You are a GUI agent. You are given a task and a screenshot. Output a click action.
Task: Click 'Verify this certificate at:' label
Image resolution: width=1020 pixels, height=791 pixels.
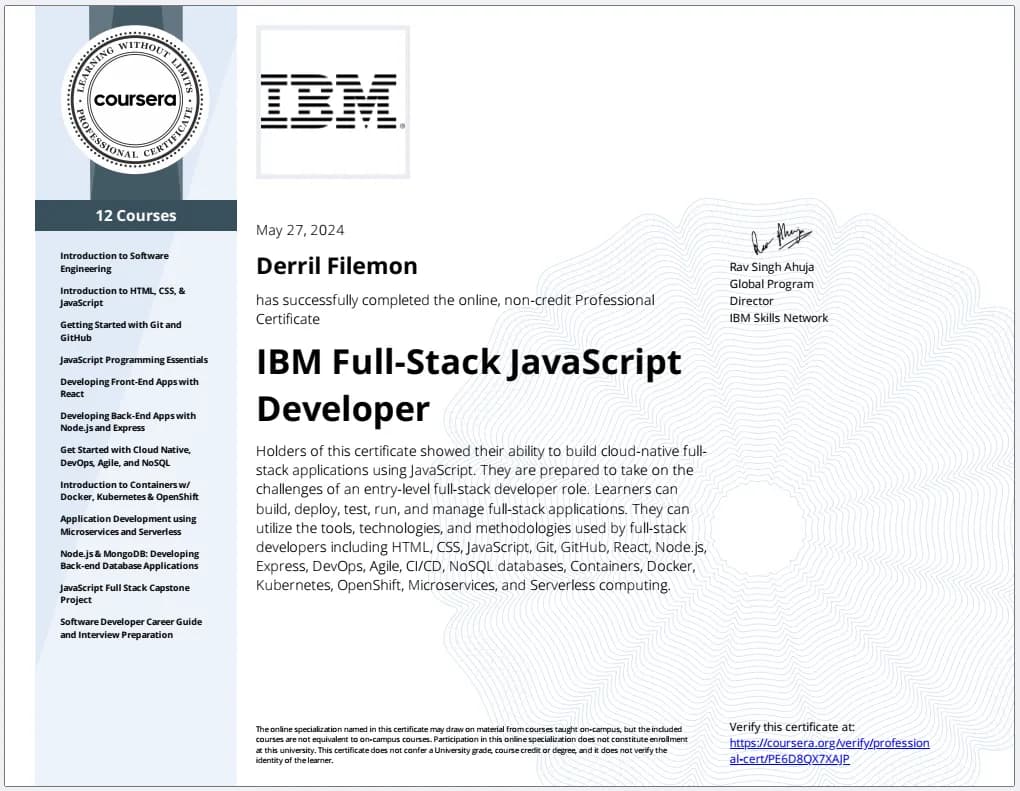coord(792,727)
